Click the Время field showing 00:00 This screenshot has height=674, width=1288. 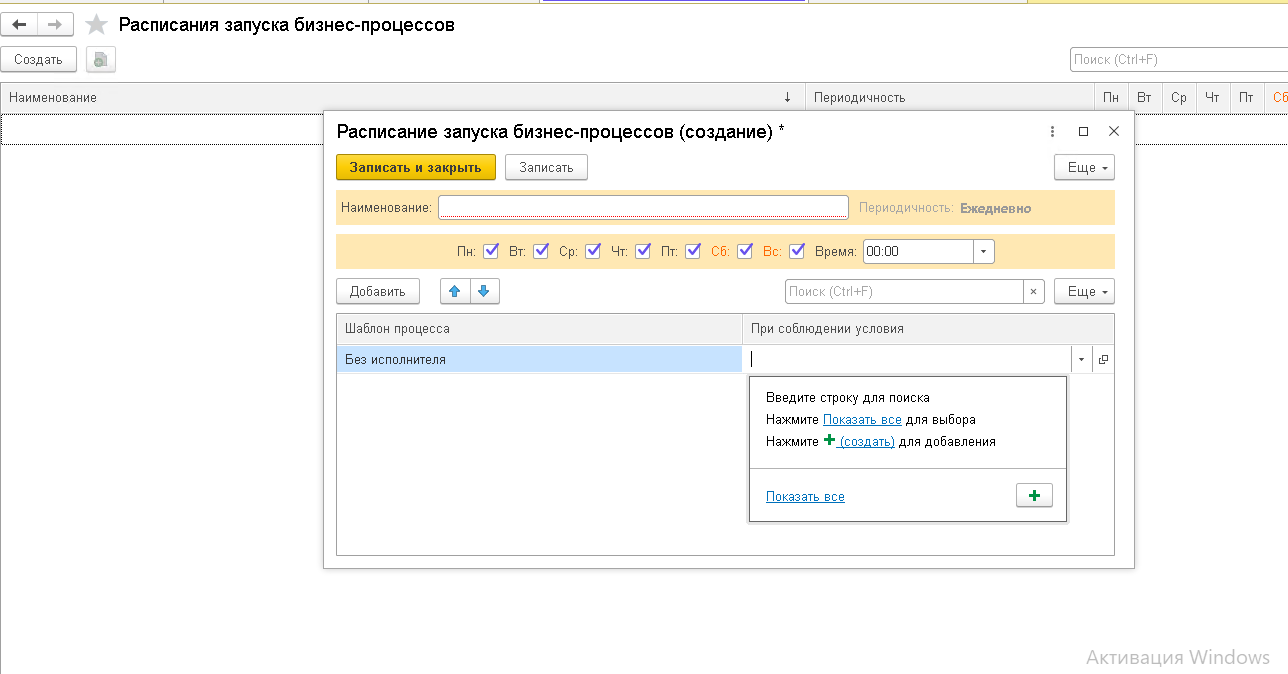[918, 252]
